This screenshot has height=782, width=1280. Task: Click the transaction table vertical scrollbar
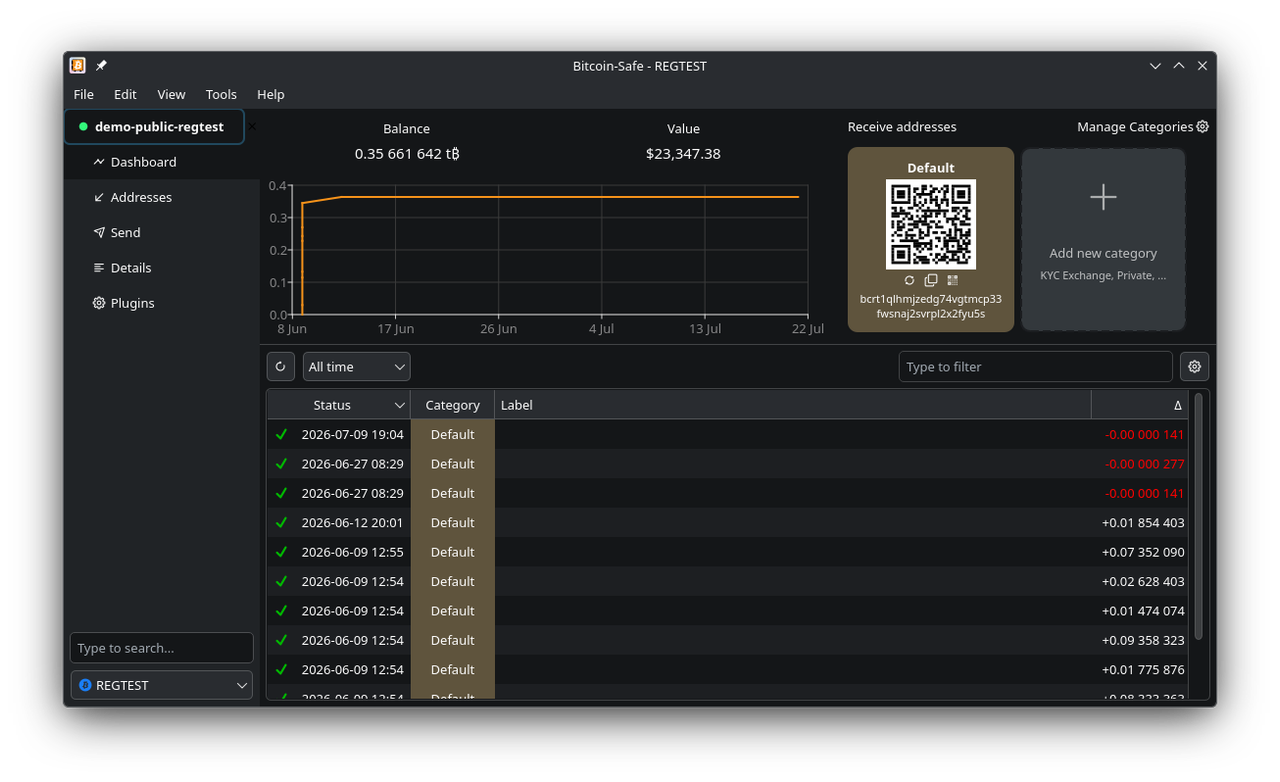[x=1198, y=517]
